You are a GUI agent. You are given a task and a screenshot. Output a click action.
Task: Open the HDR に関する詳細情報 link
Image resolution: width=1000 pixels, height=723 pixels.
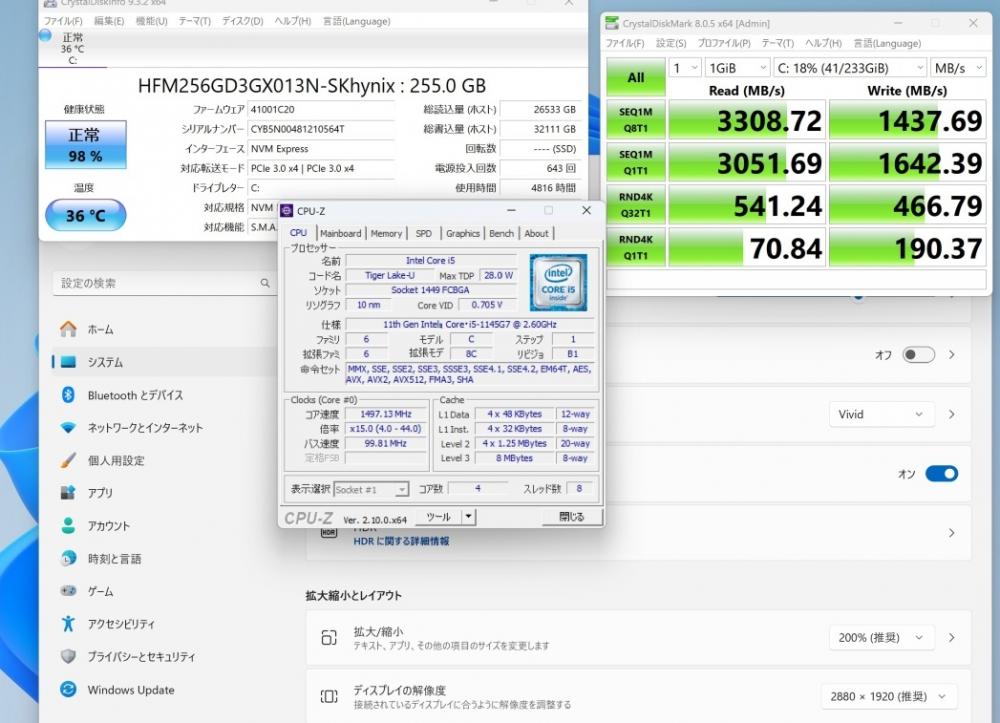(401, 541)
